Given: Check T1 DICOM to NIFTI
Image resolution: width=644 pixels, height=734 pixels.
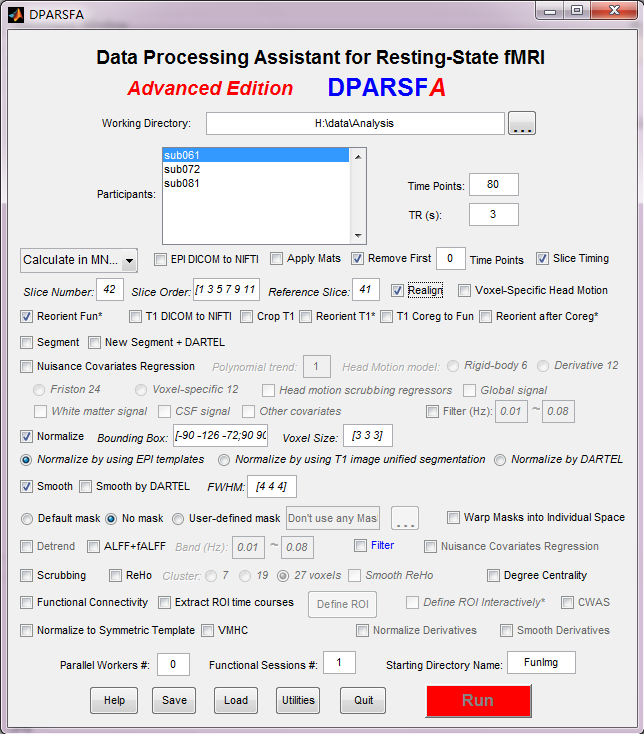Looking at the screenshot, I should click(135, 317).
